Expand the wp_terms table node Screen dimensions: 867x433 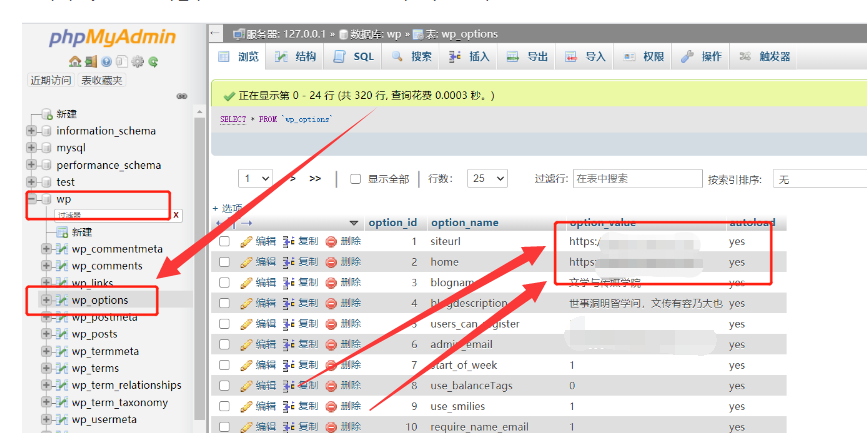(46, 368)
